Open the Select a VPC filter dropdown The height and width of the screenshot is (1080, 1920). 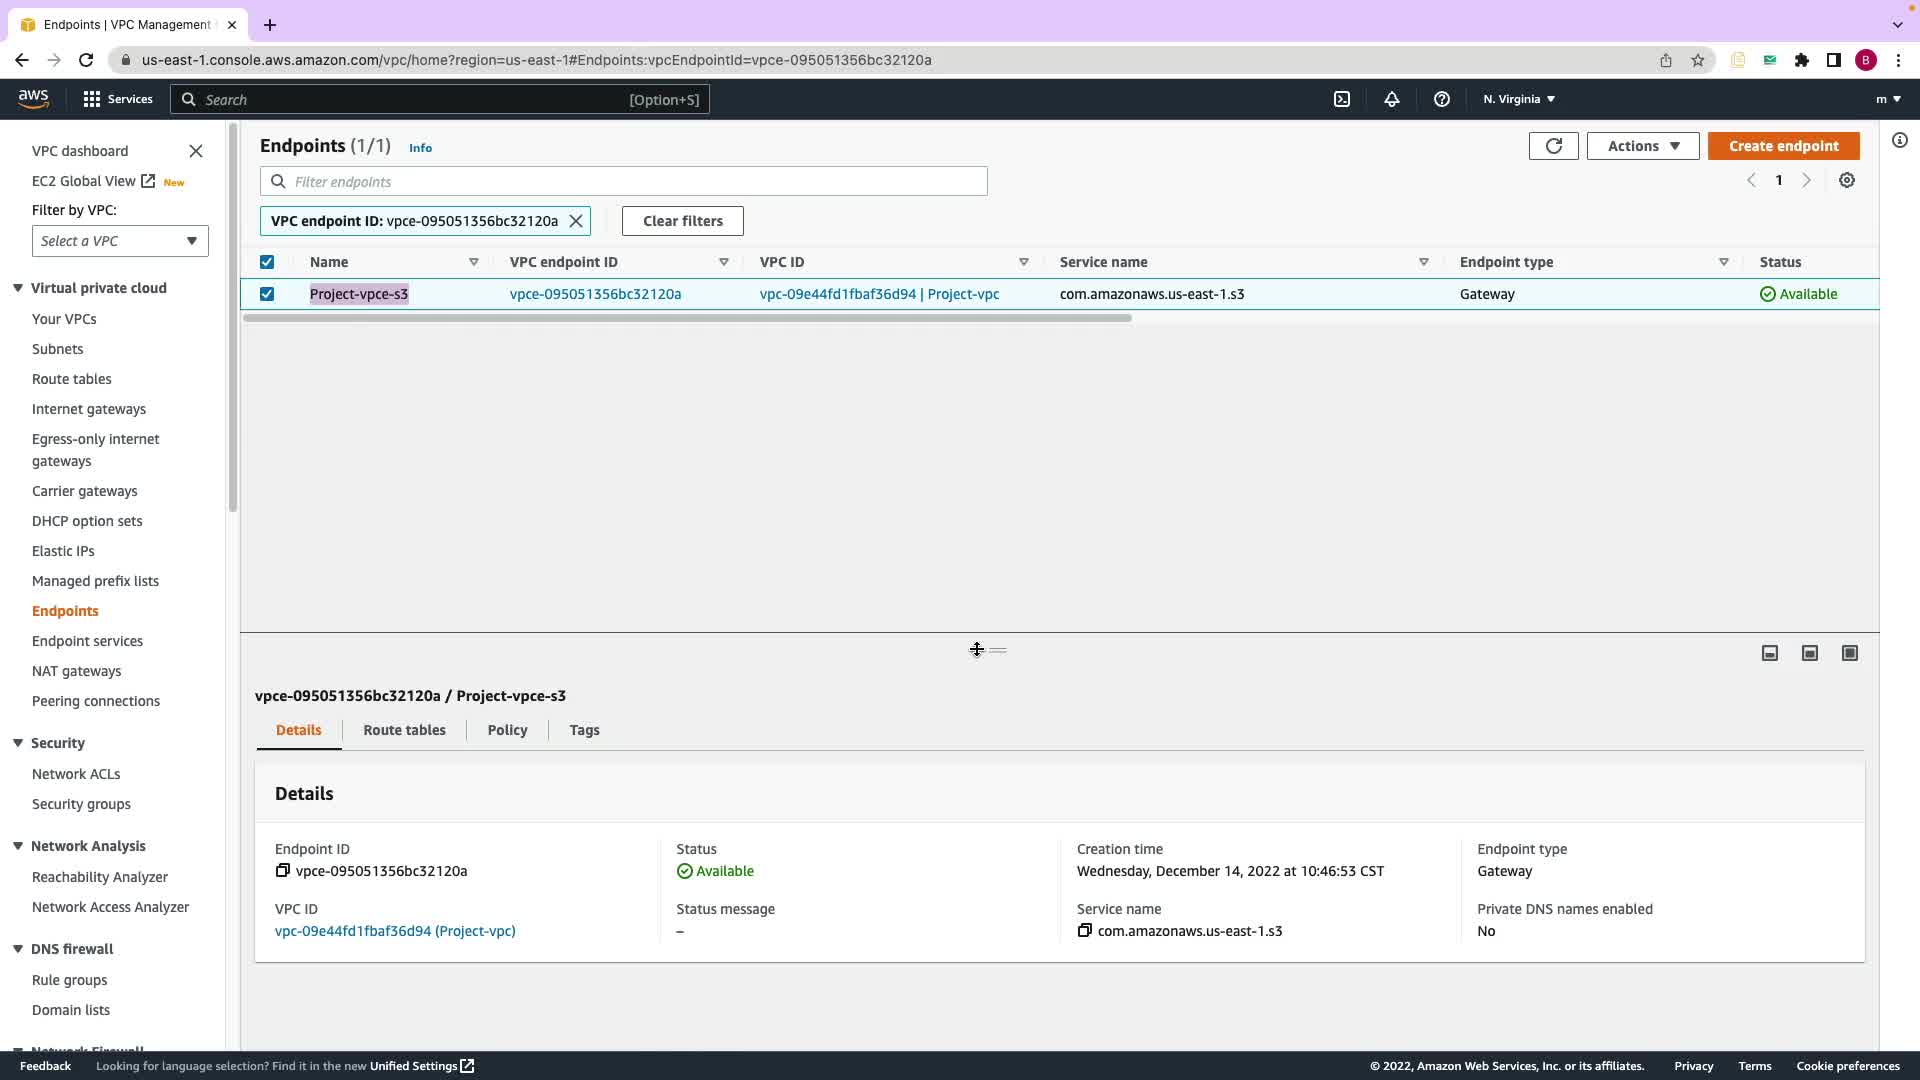[x=120, y=241]
